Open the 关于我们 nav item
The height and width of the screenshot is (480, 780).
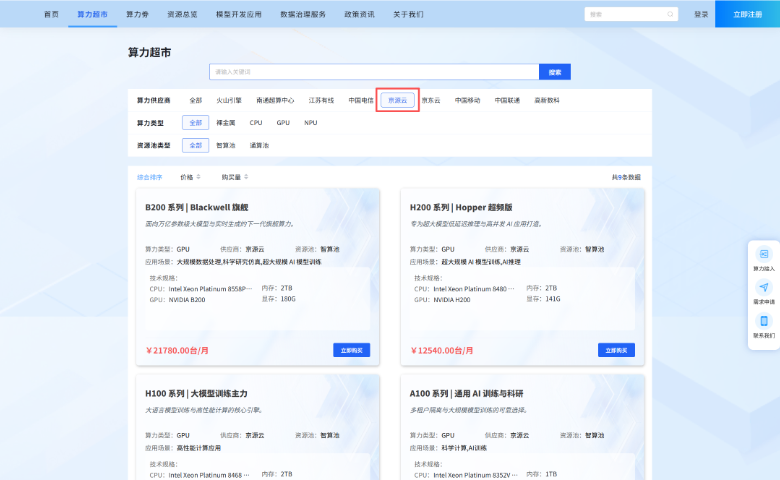coord(408,14)
